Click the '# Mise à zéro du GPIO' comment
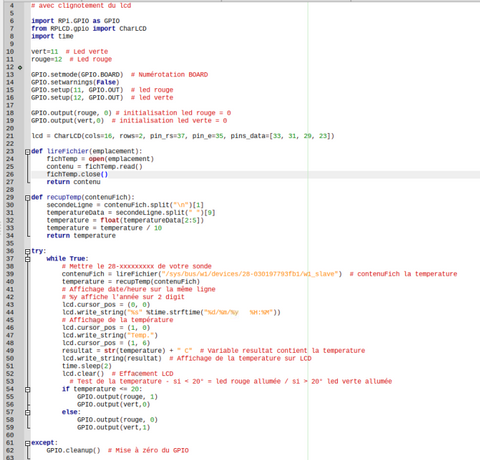Viewport: 480px width, 460px height. tap(148, 451)
